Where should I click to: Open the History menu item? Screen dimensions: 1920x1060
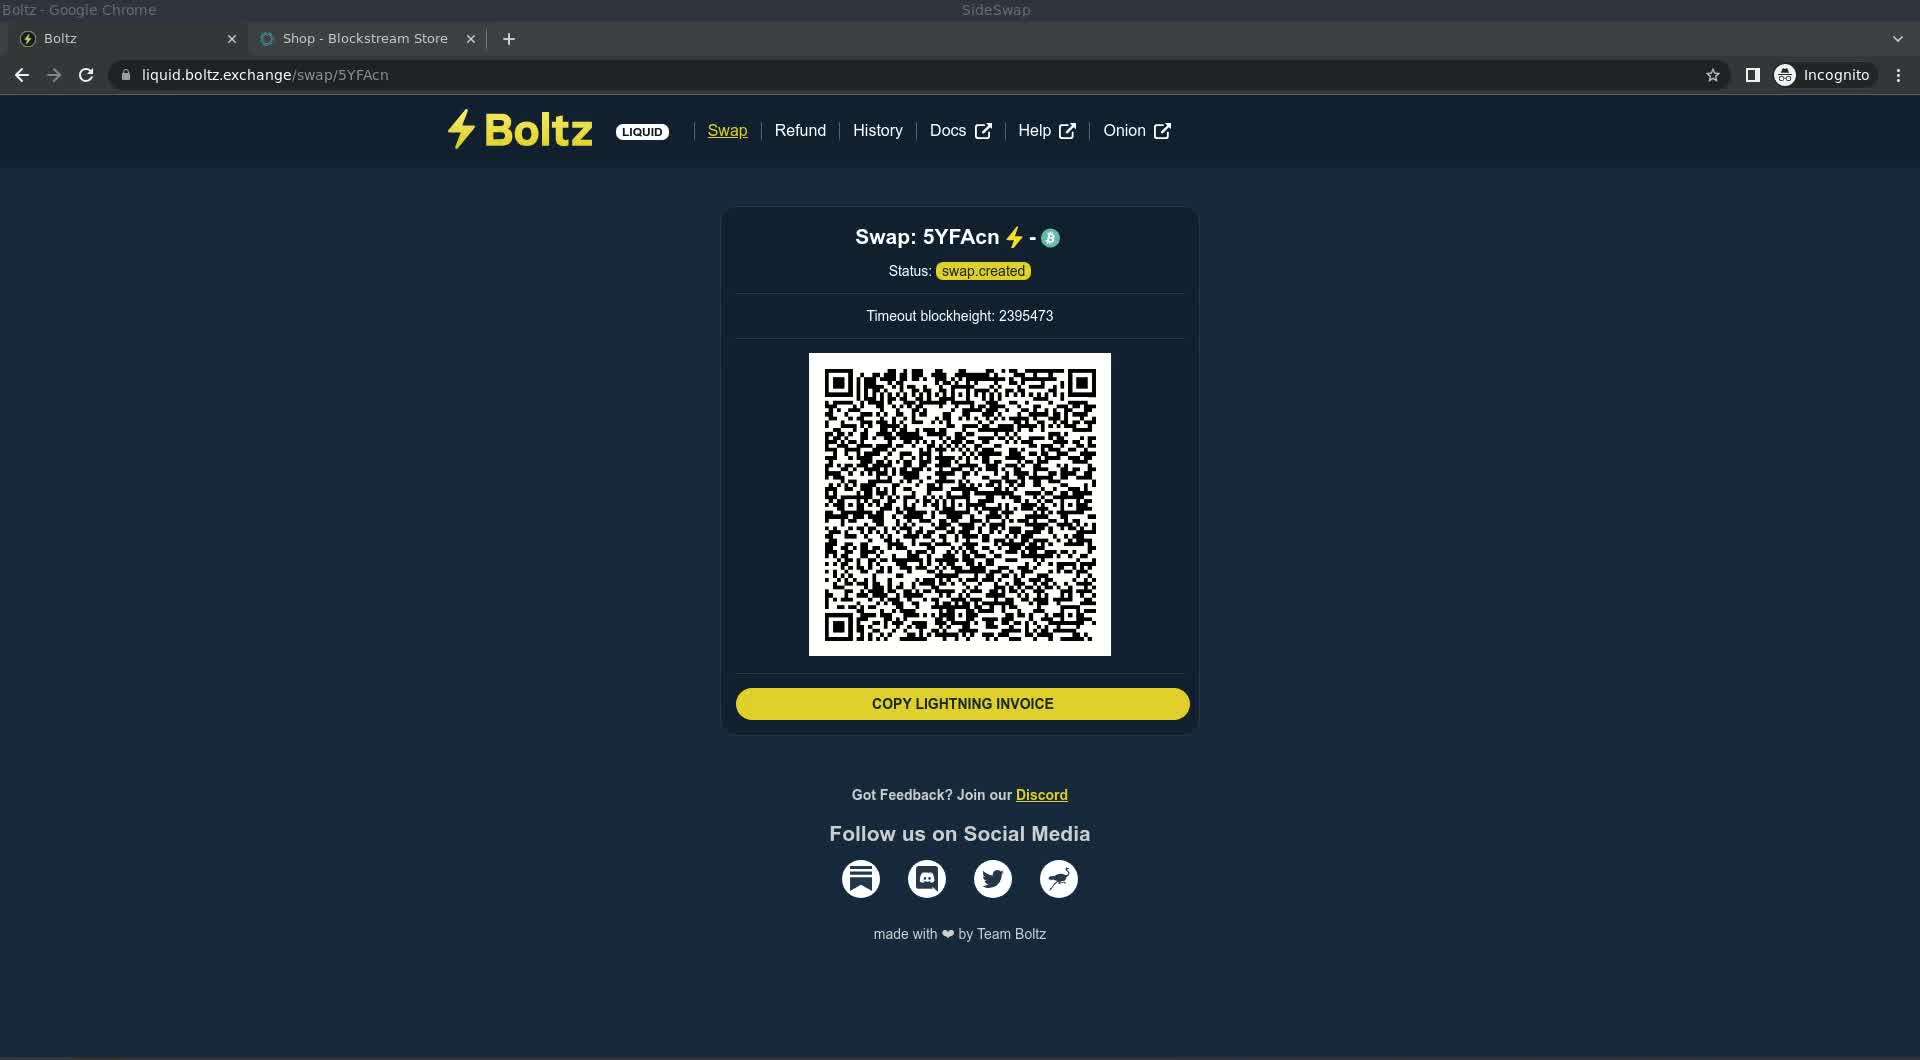click(x=877, y=131)
